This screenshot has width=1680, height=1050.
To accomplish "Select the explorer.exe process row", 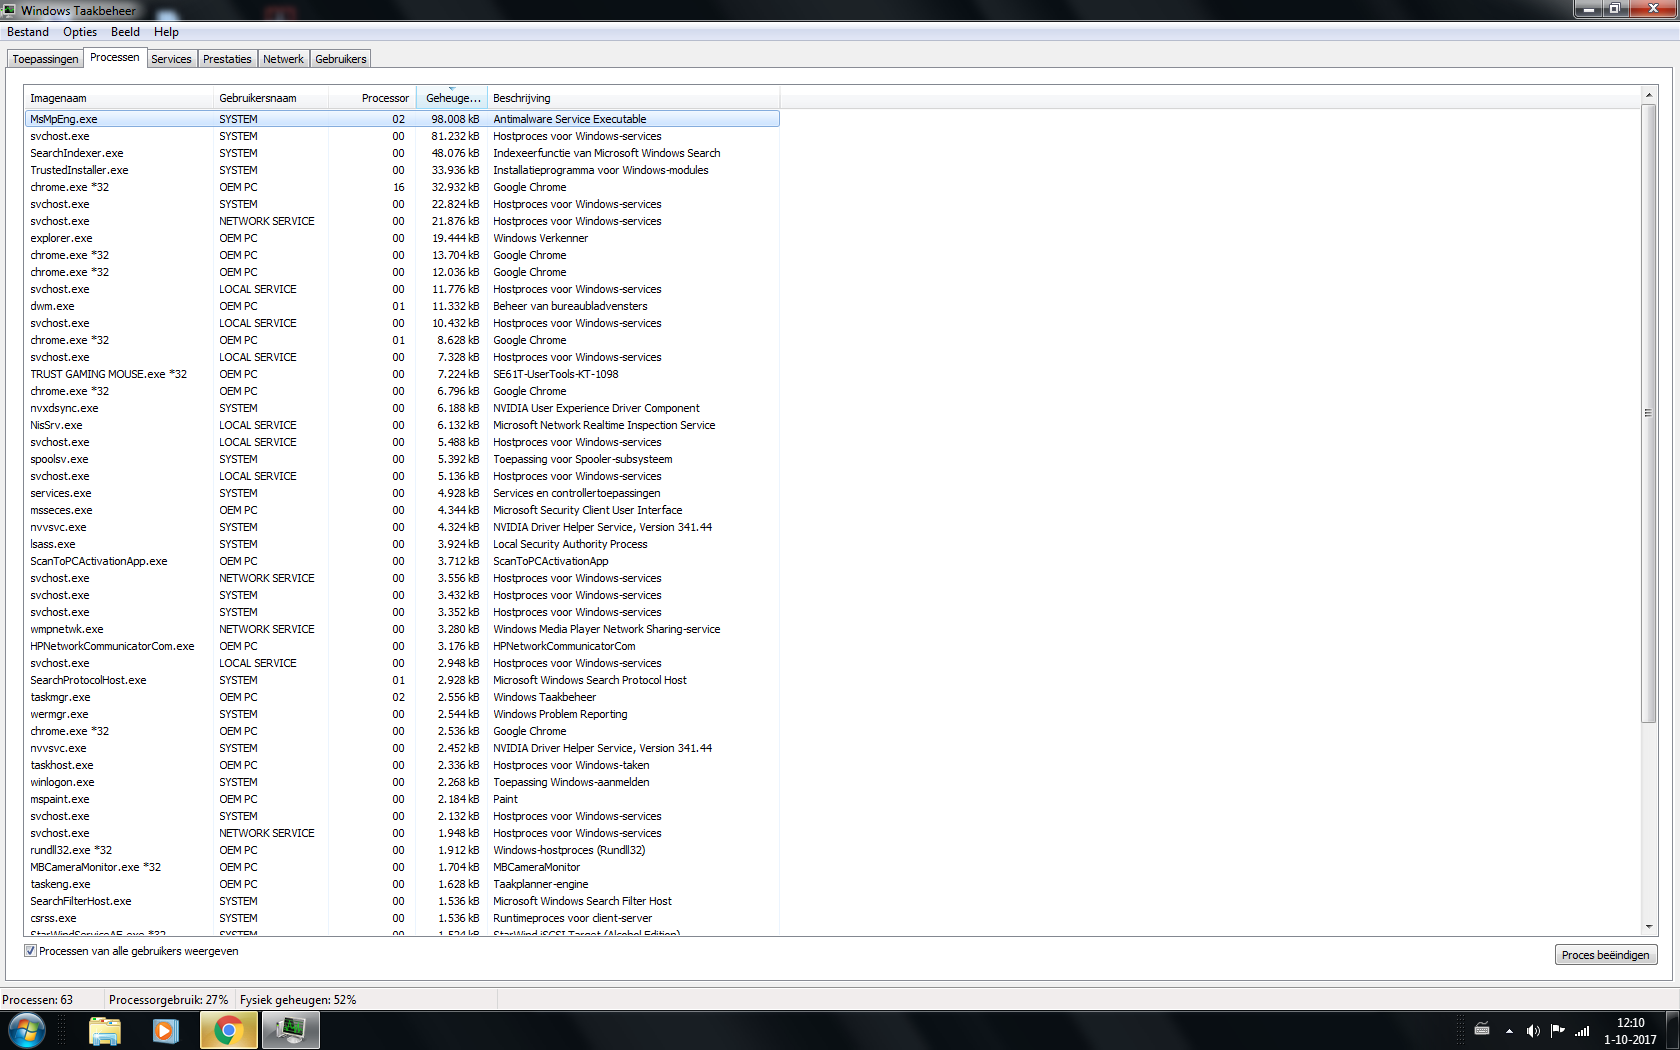I will 402,238.
